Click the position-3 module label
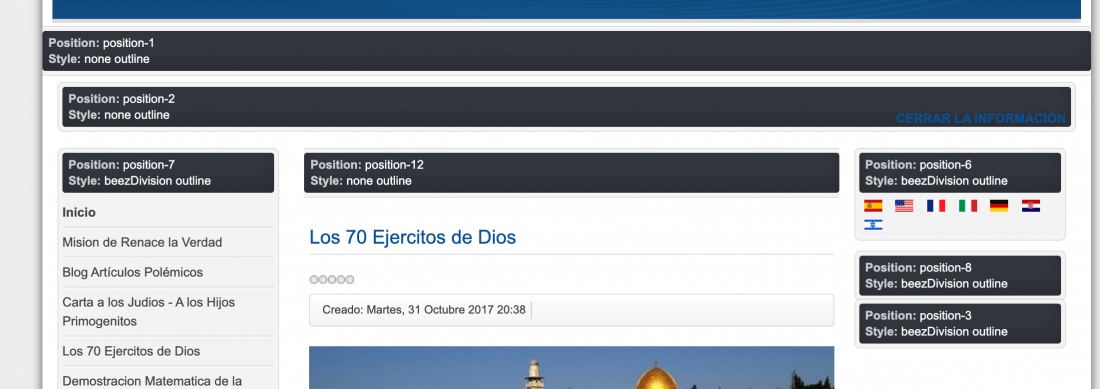1100x389 pixels. [x=960, y=323]
